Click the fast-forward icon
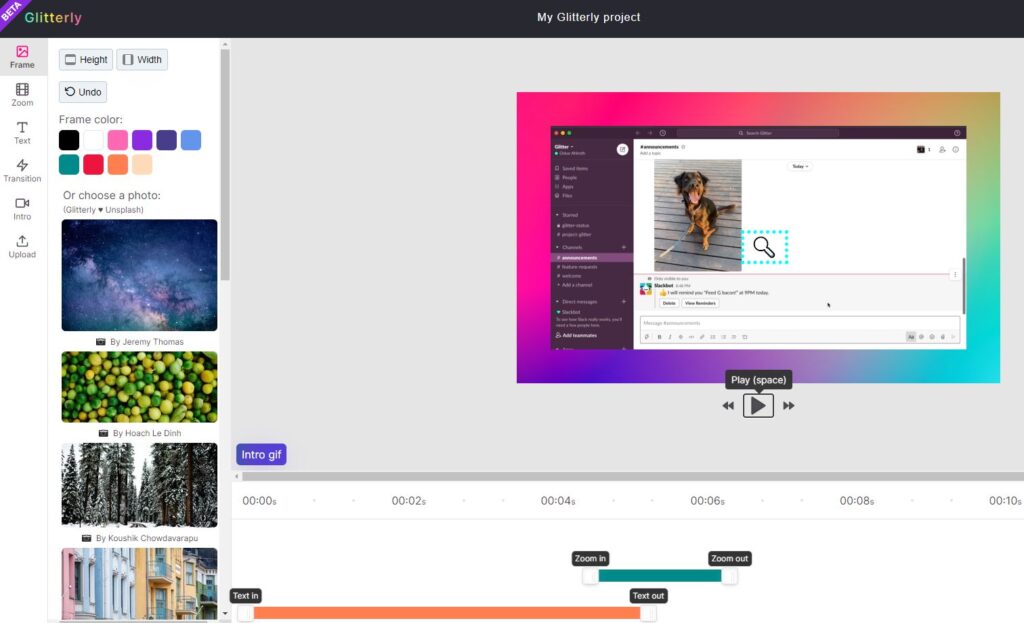Viewport: 1024px width, 623px height. click(x=789, y=406)
